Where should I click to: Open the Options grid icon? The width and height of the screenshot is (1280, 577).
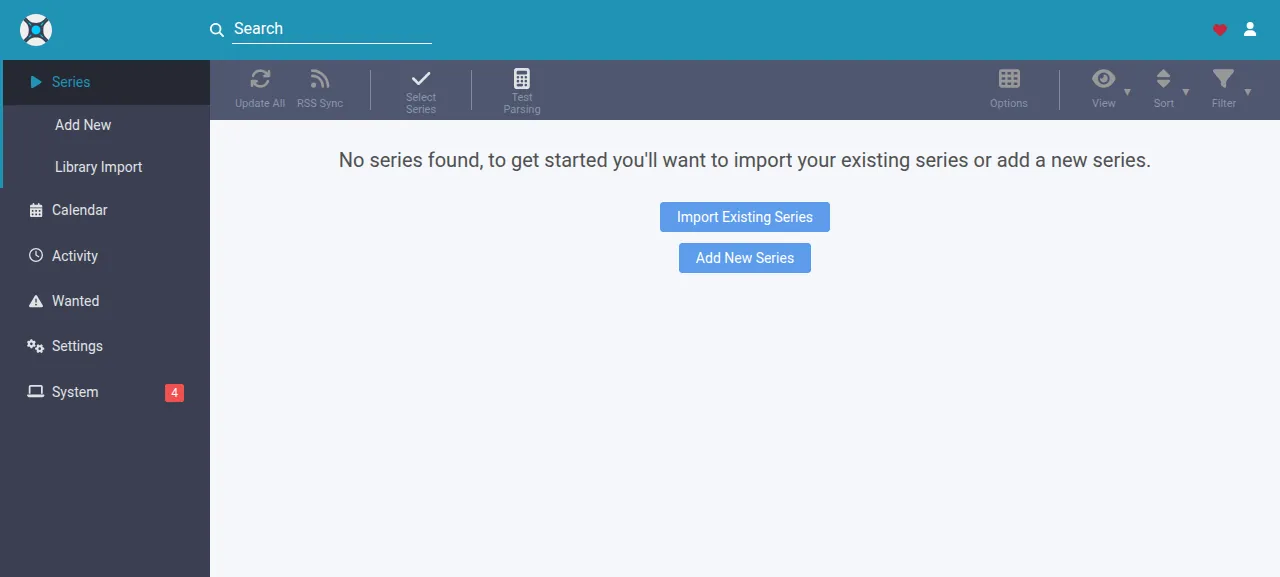[x=1009, y=79]
